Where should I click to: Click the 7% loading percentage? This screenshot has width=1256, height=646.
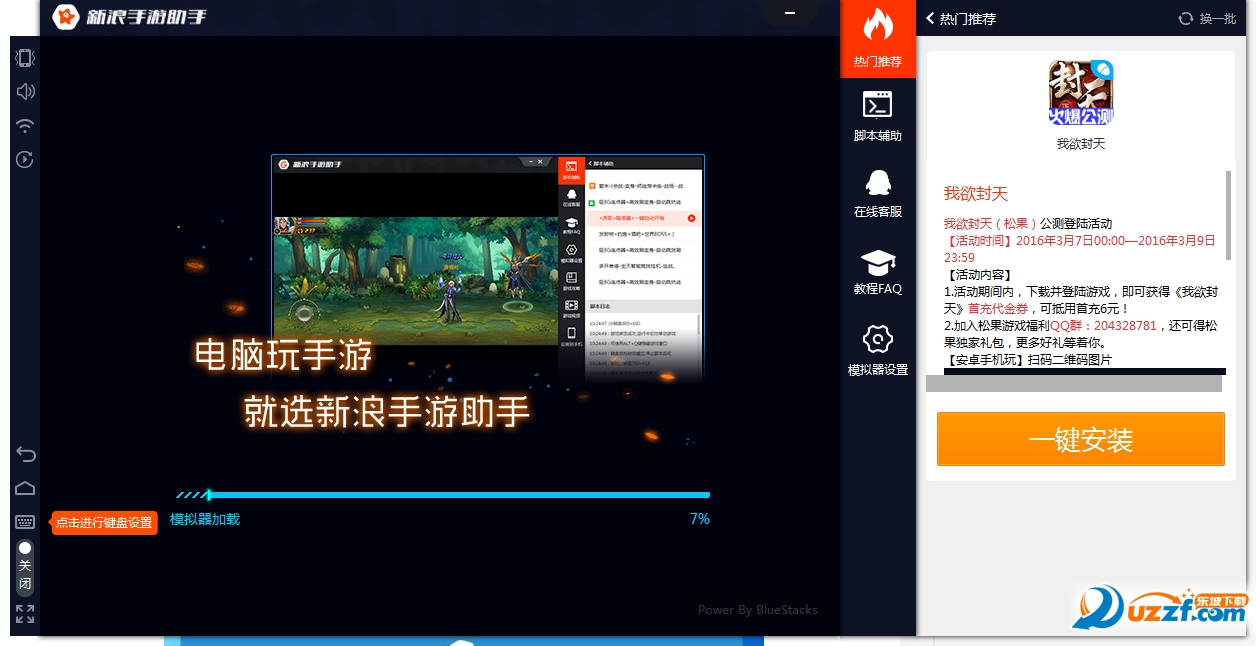point(700,519)
